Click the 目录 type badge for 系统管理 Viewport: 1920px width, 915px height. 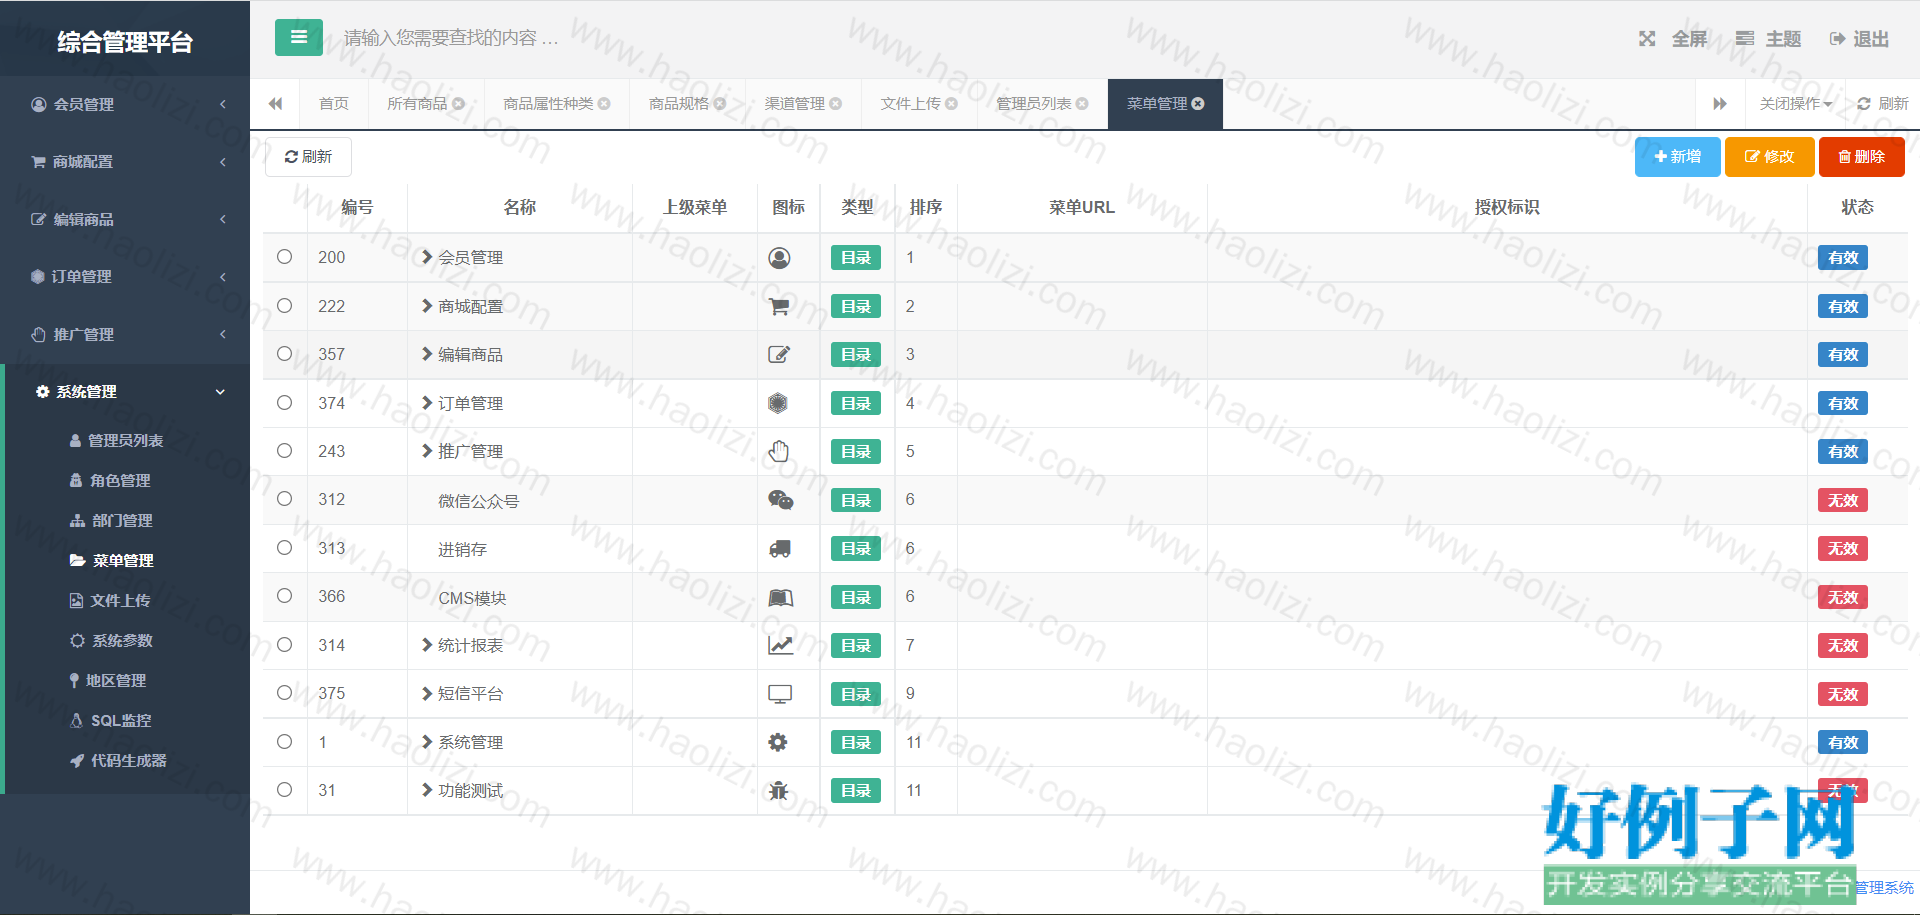[855, 742]
